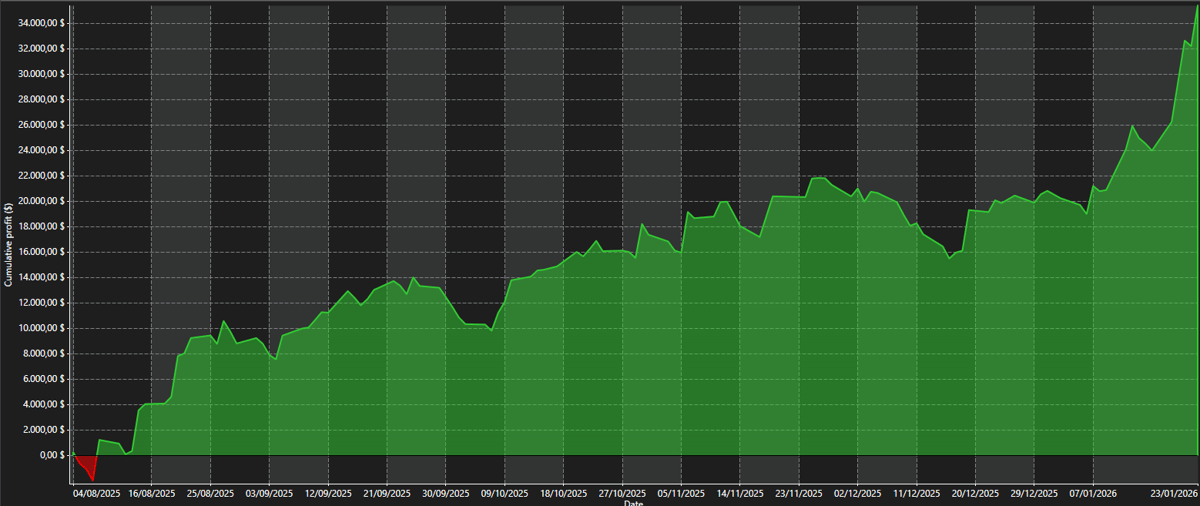Image resolution: width=1200 pixels, height=506 pixels.
Task: Select the 11/12/2025 date label
Action: pyautogui.click(x=917, y=493)
